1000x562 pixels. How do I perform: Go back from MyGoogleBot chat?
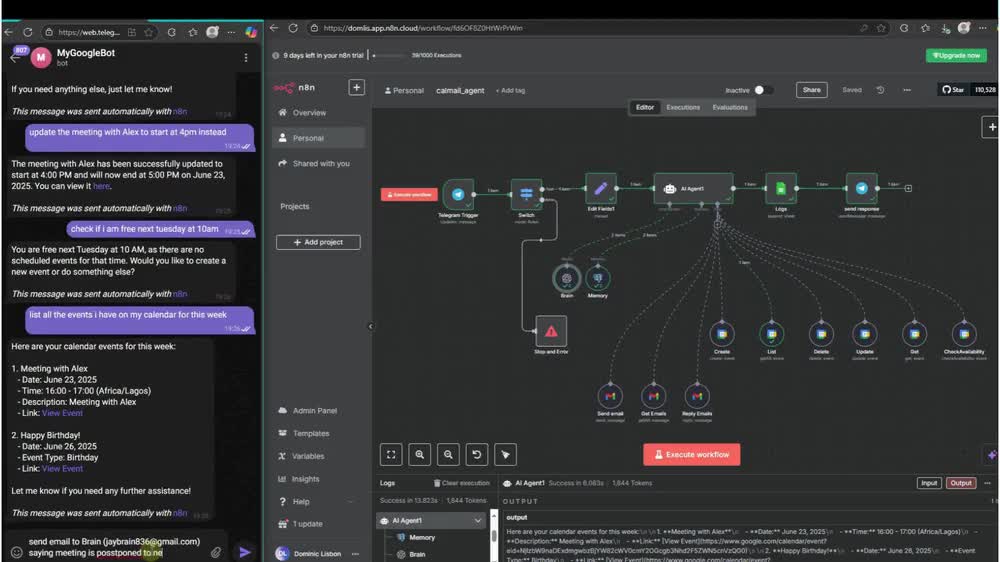pyautogui.click(x=15, y=57)
